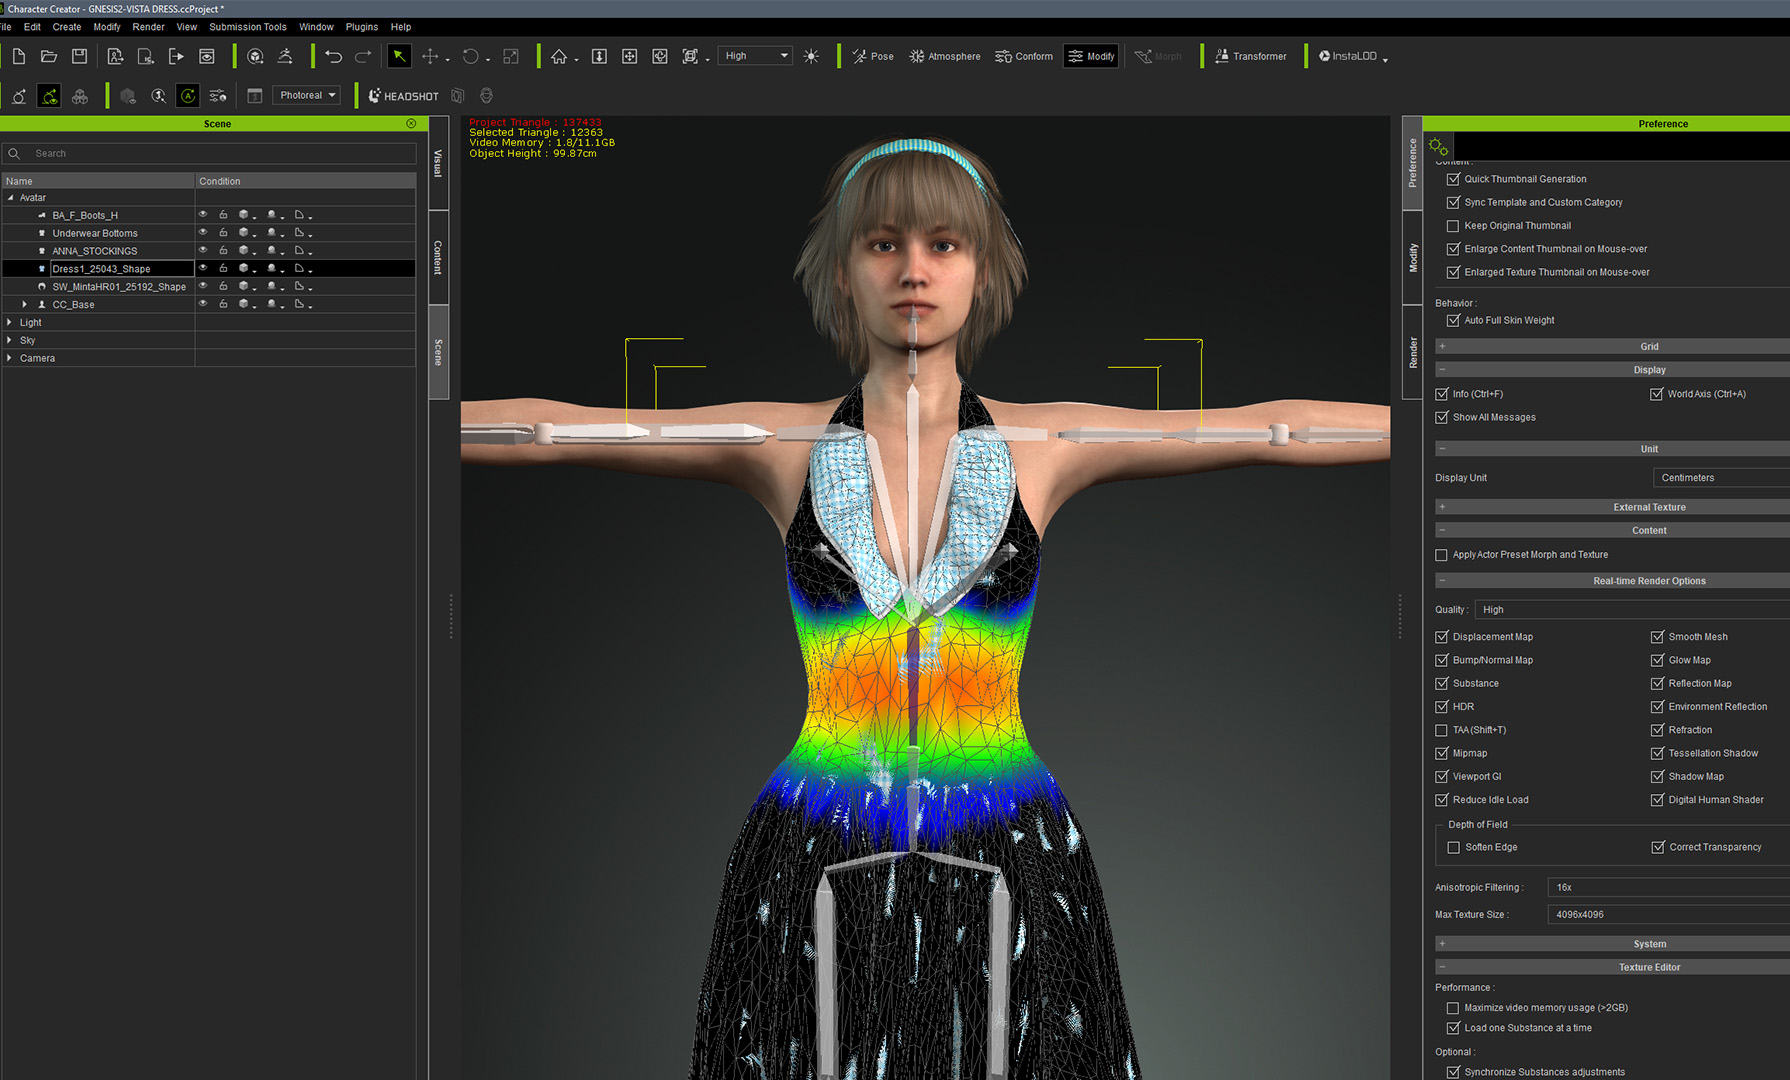The height and width of the screenshot is (1080, 1790).
Task: Enable TAA (Shift+T) checkbox
Action: (1441, 730)
